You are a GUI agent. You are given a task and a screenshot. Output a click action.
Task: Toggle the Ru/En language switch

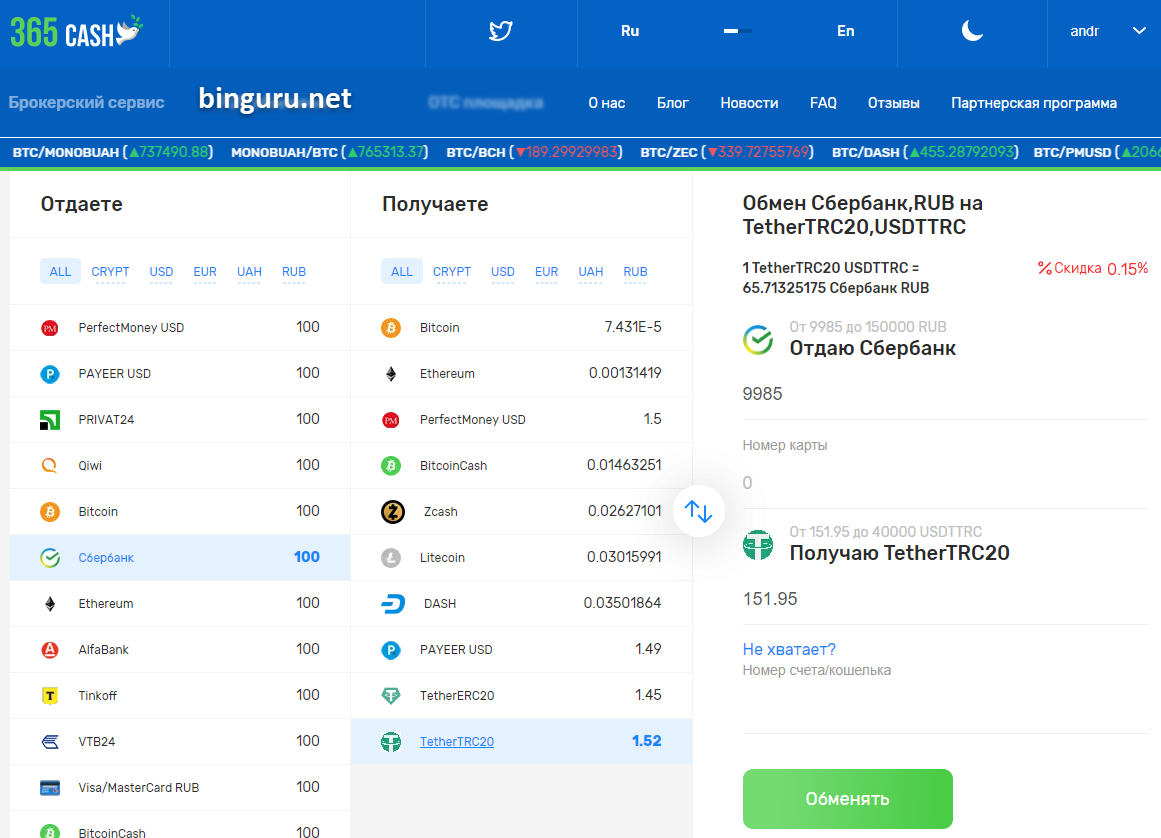737,31
